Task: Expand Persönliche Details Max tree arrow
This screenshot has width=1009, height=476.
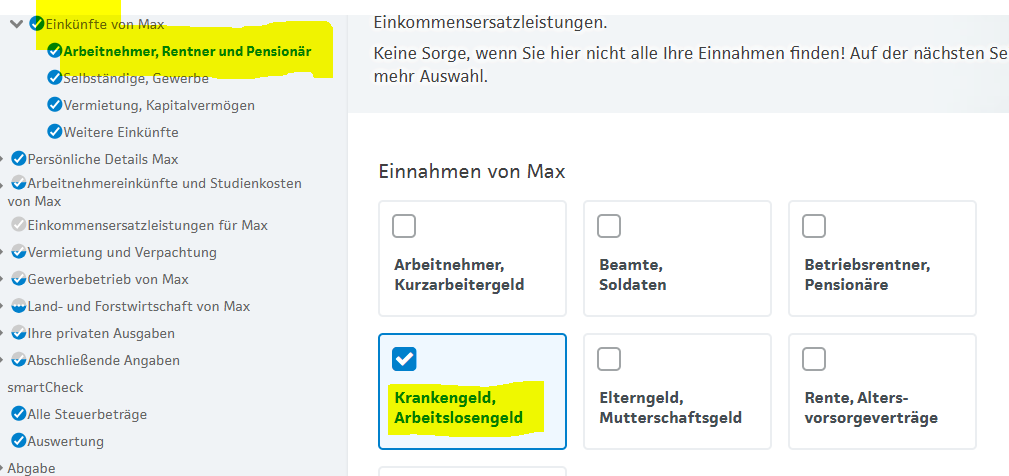Action: [x=5, y=159]
